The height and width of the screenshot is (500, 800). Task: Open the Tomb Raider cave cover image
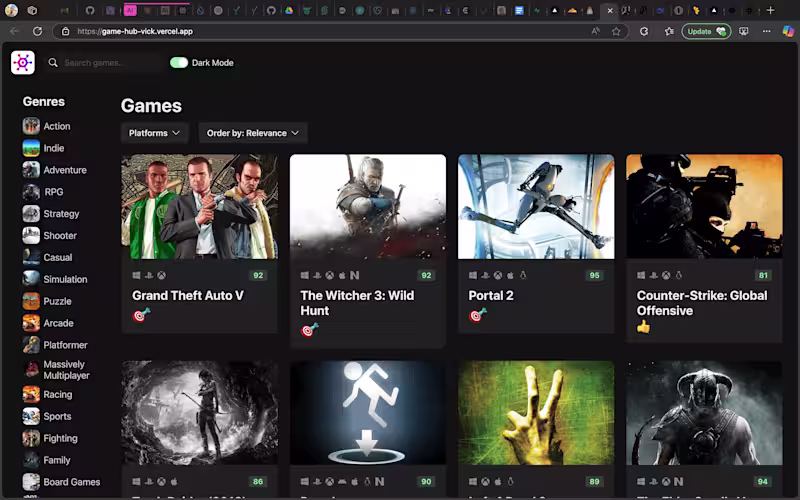click(199, 413)
